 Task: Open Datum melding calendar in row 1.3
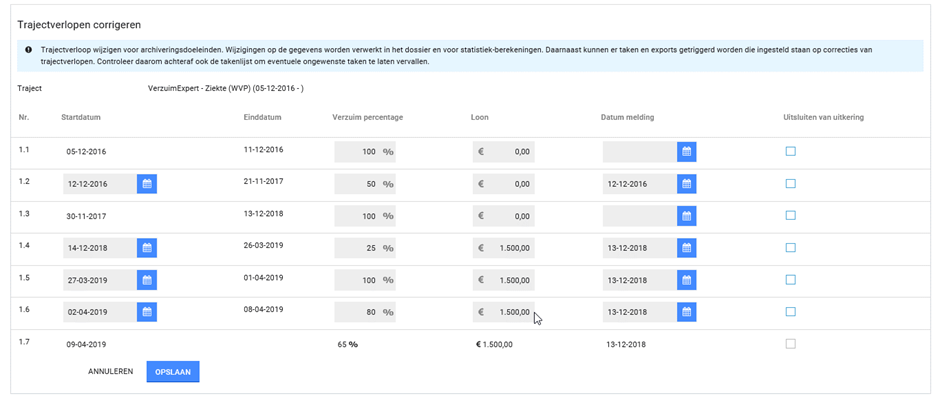coord(686,216)
